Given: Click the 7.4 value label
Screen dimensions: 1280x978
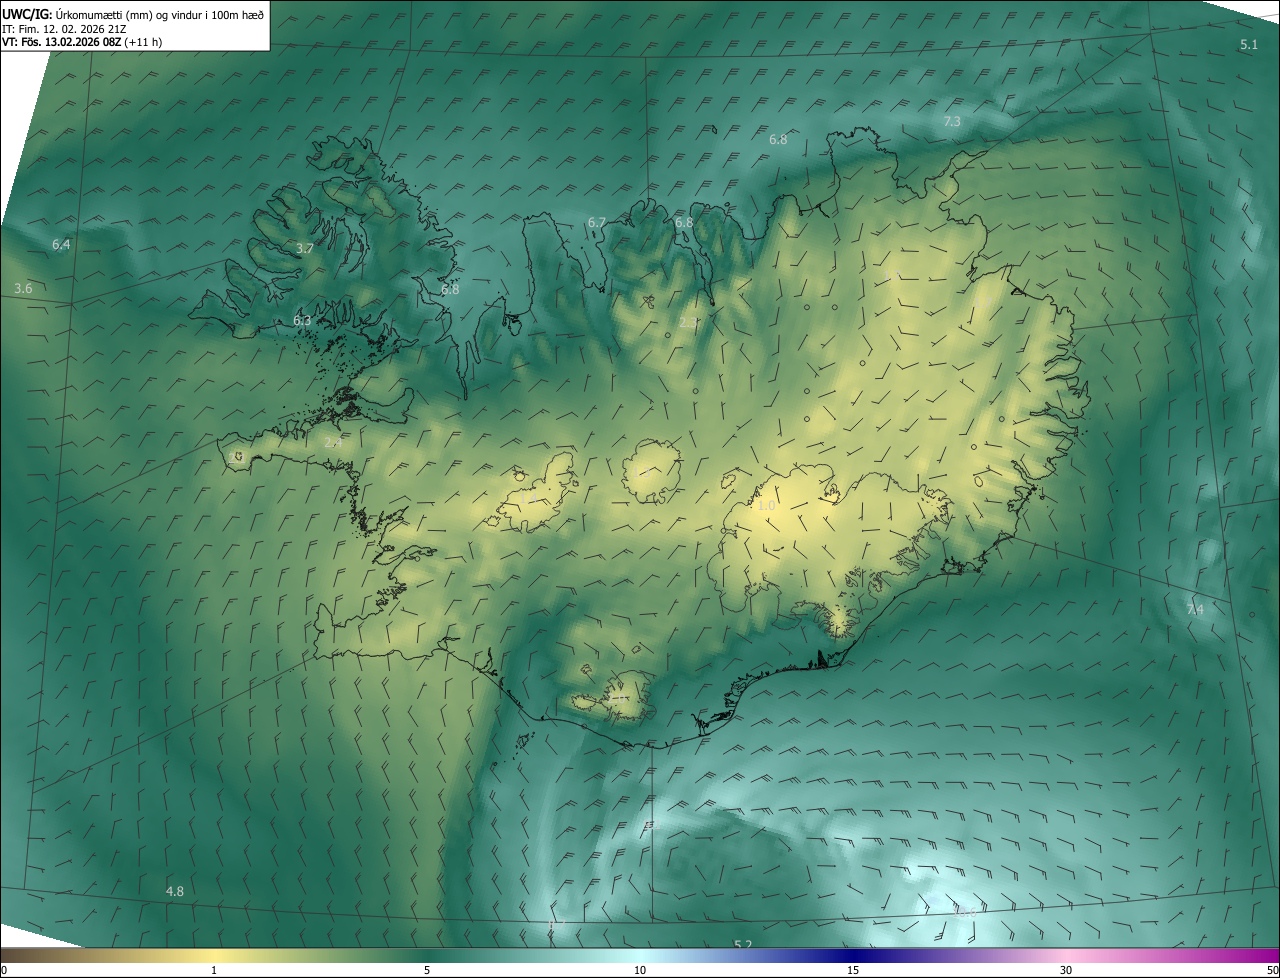Looking at the screenshot, I should point(1195,610).
